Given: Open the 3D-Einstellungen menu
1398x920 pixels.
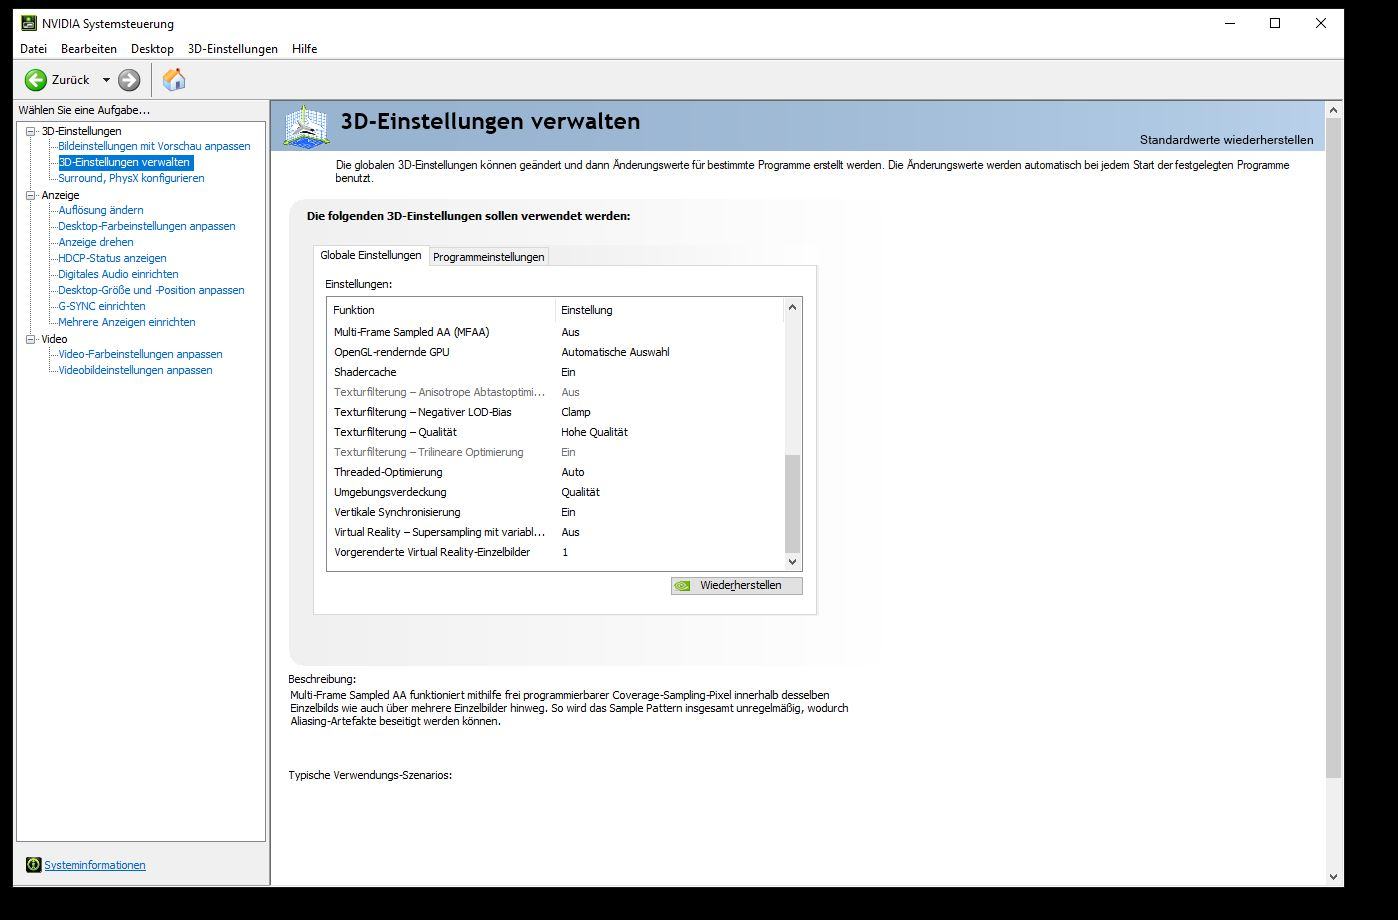Looking at the screenshot, I should click(x=233, y=48).
